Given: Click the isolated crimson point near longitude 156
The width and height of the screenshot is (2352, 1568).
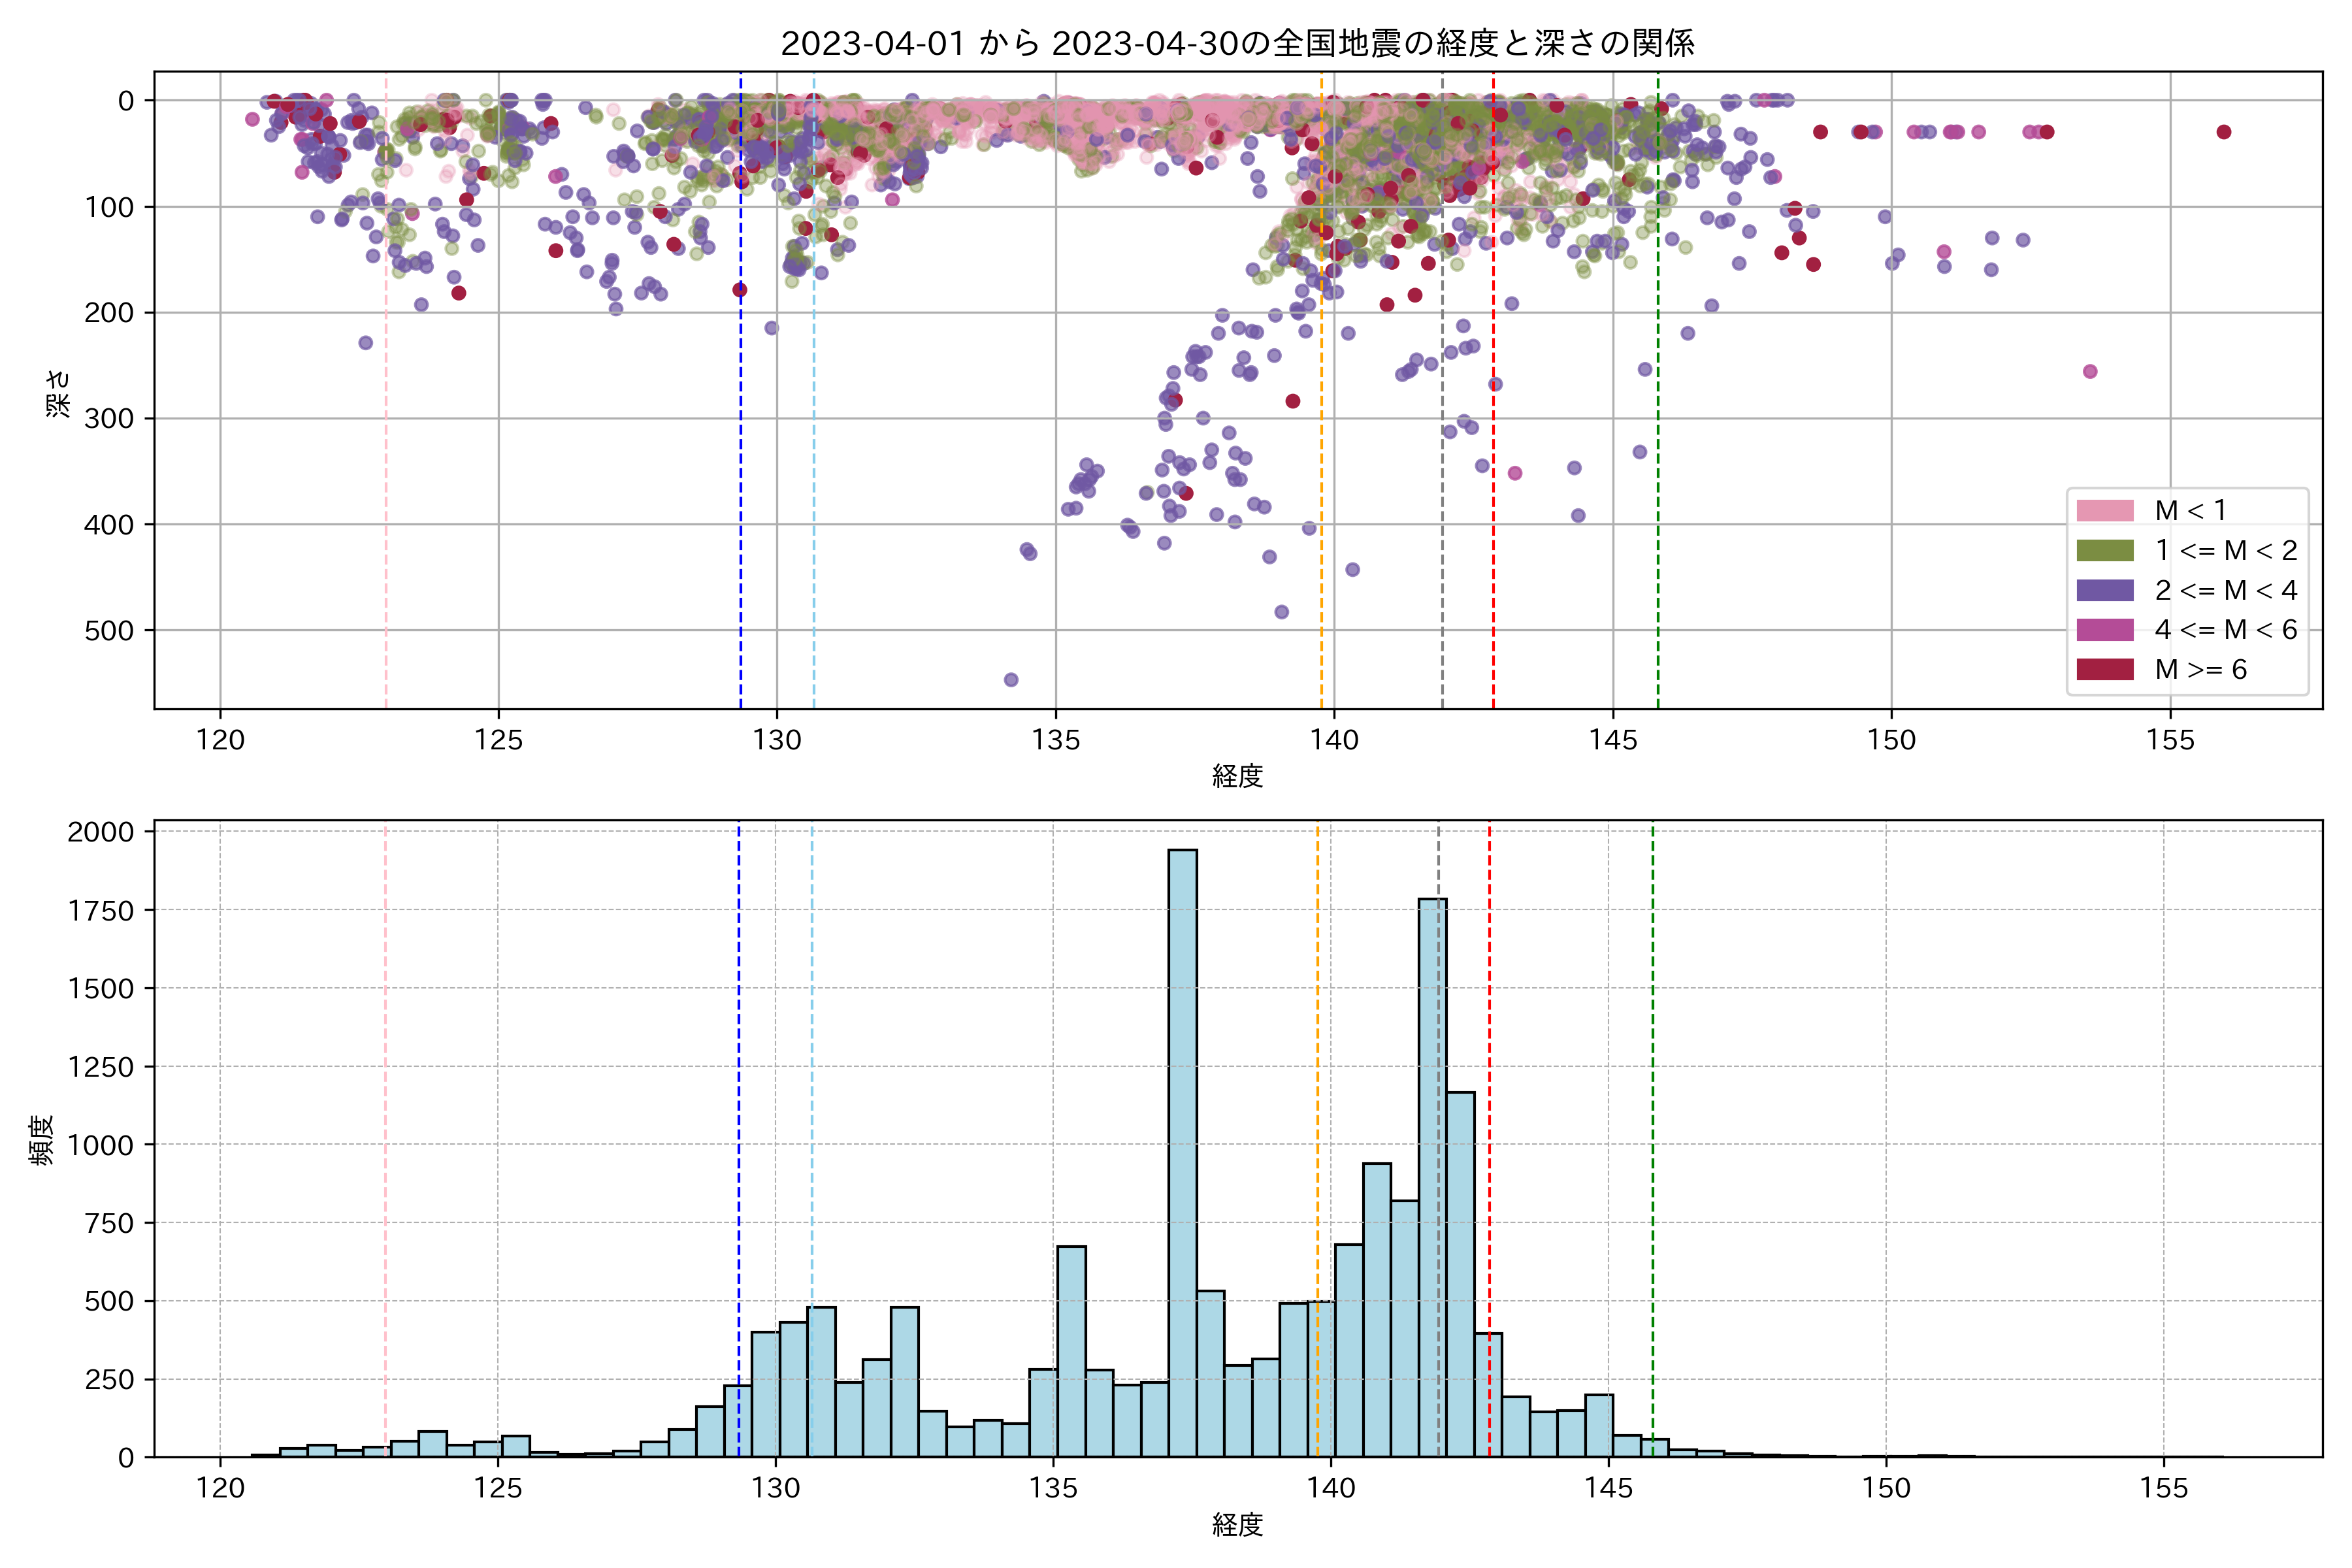Looking at the screenshot, I should point(2223,132).
